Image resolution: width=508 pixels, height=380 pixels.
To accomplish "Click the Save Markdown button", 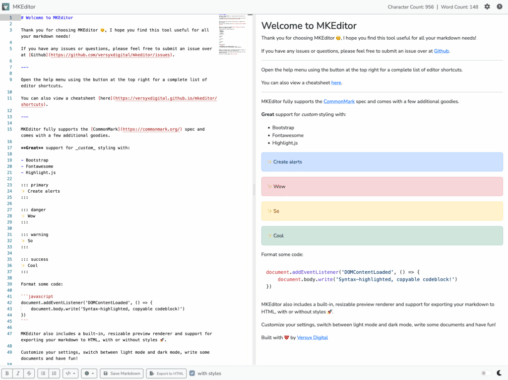I will 122,373.
